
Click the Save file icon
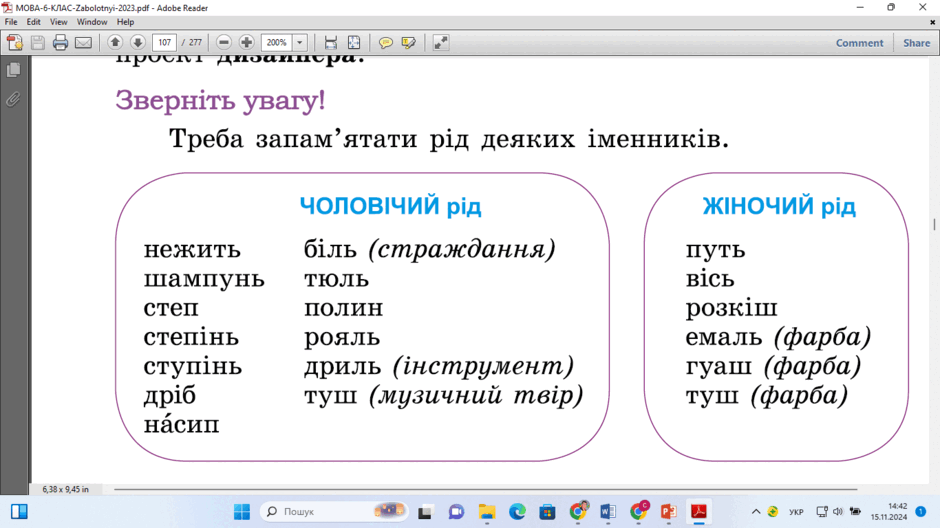(x=38, y=43)
